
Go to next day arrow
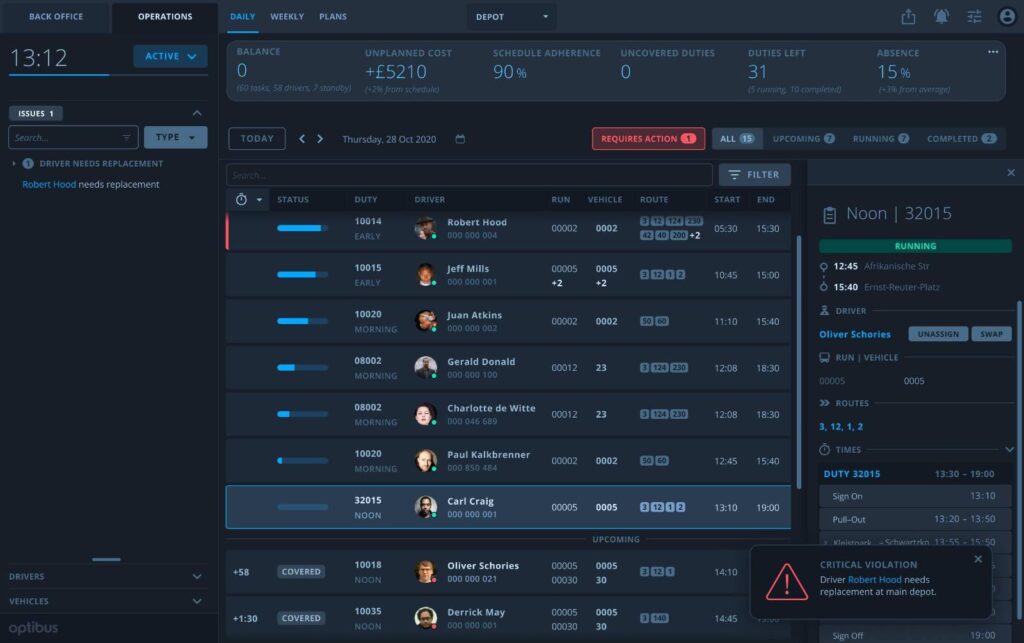click(x=320, y=138)
